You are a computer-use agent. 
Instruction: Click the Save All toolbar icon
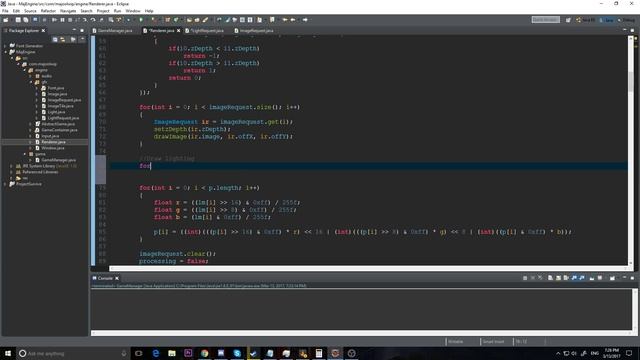tap(26, 20)
